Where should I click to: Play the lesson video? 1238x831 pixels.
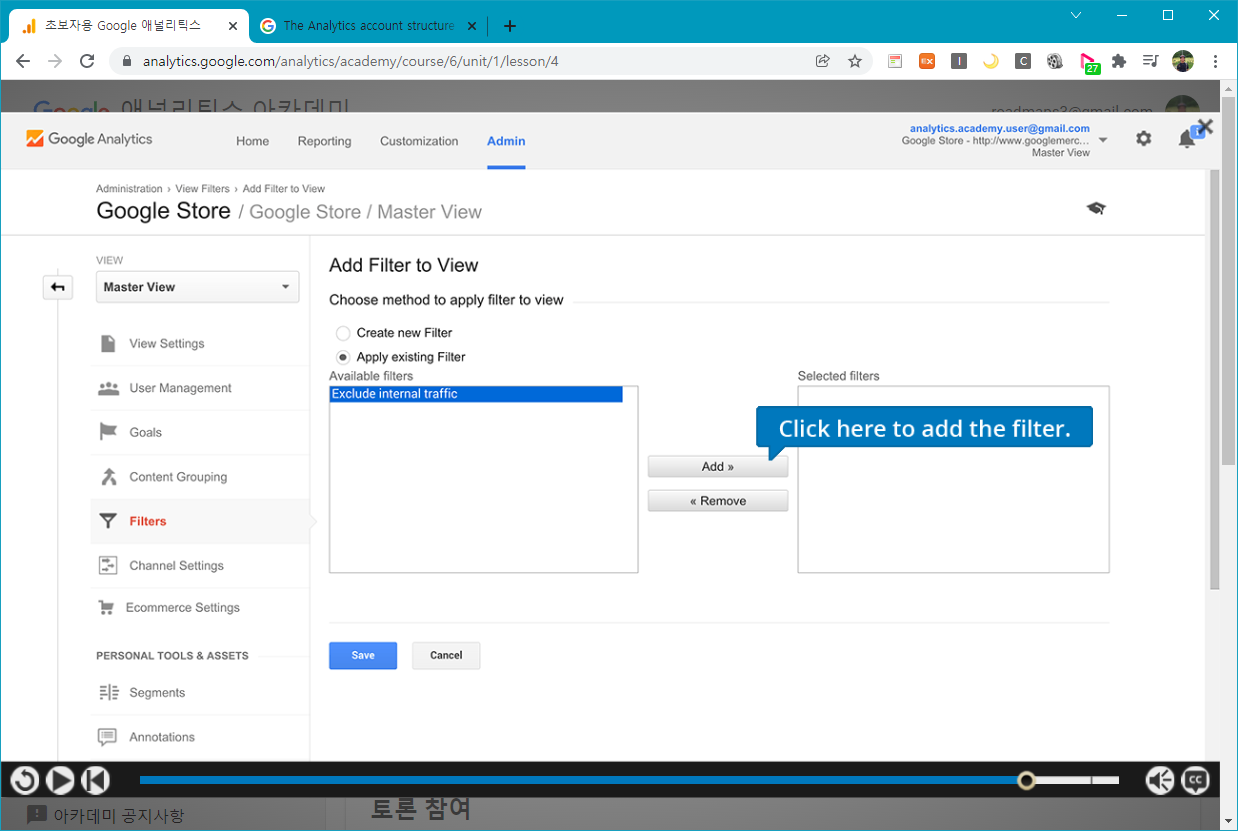click(x=60, y=780)
